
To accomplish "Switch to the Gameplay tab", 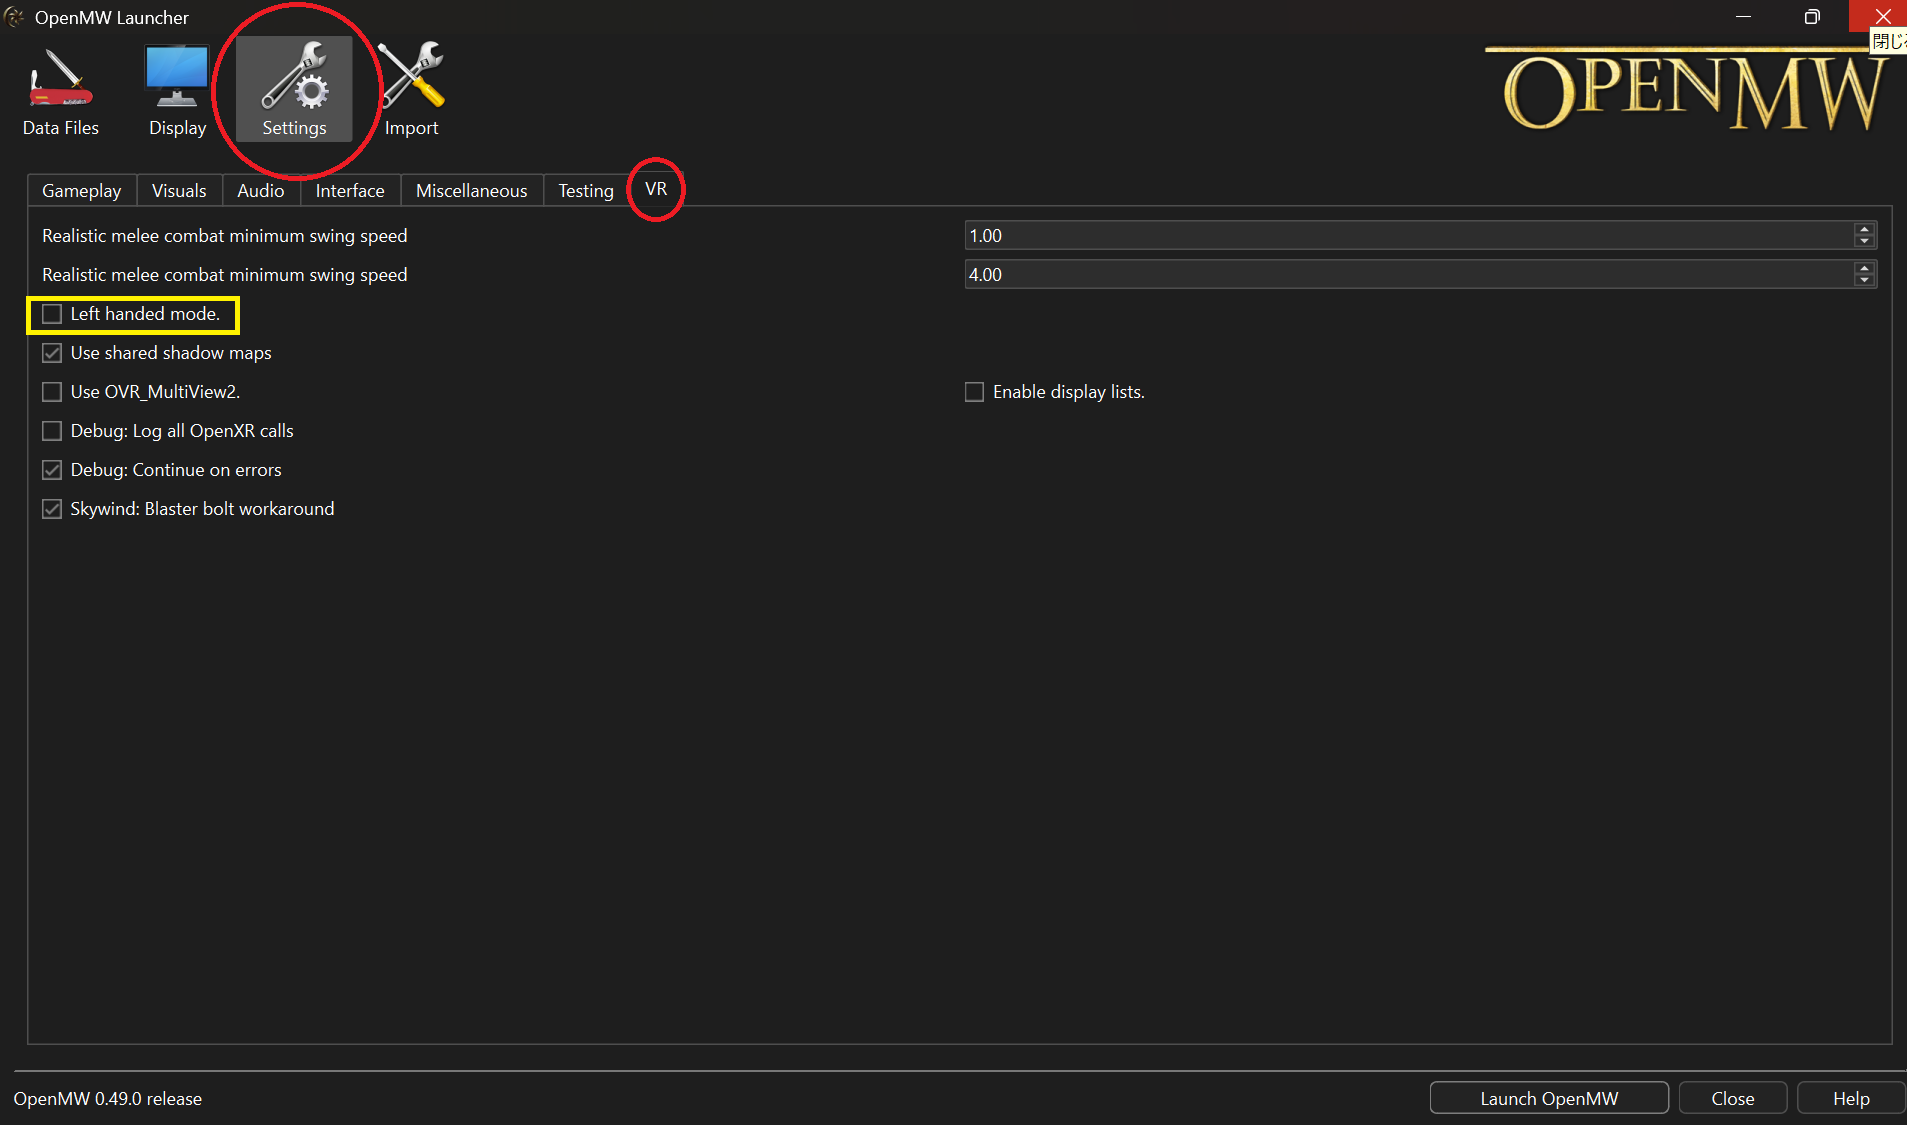I will coord(82,190).
